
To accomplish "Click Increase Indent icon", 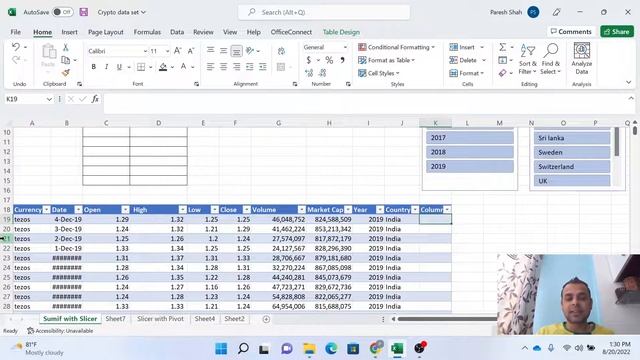I will click(262, 67).
